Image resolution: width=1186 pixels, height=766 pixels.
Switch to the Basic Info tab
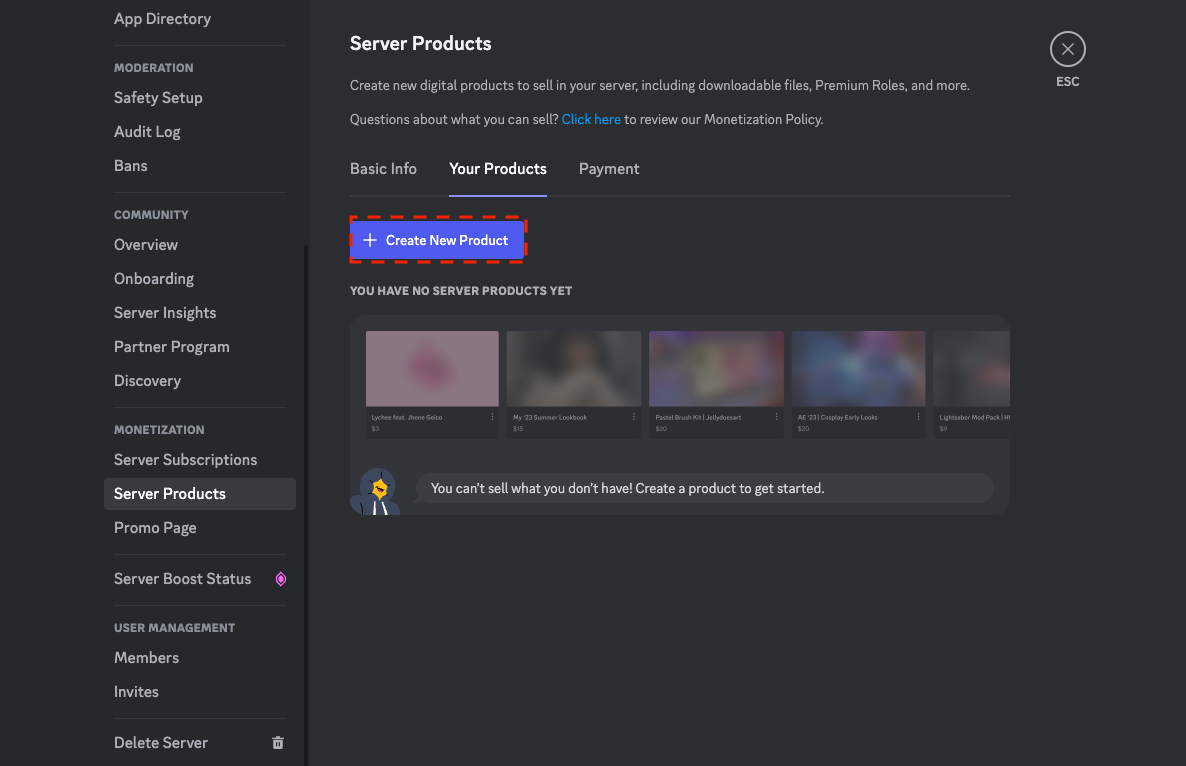click(383, 168)
